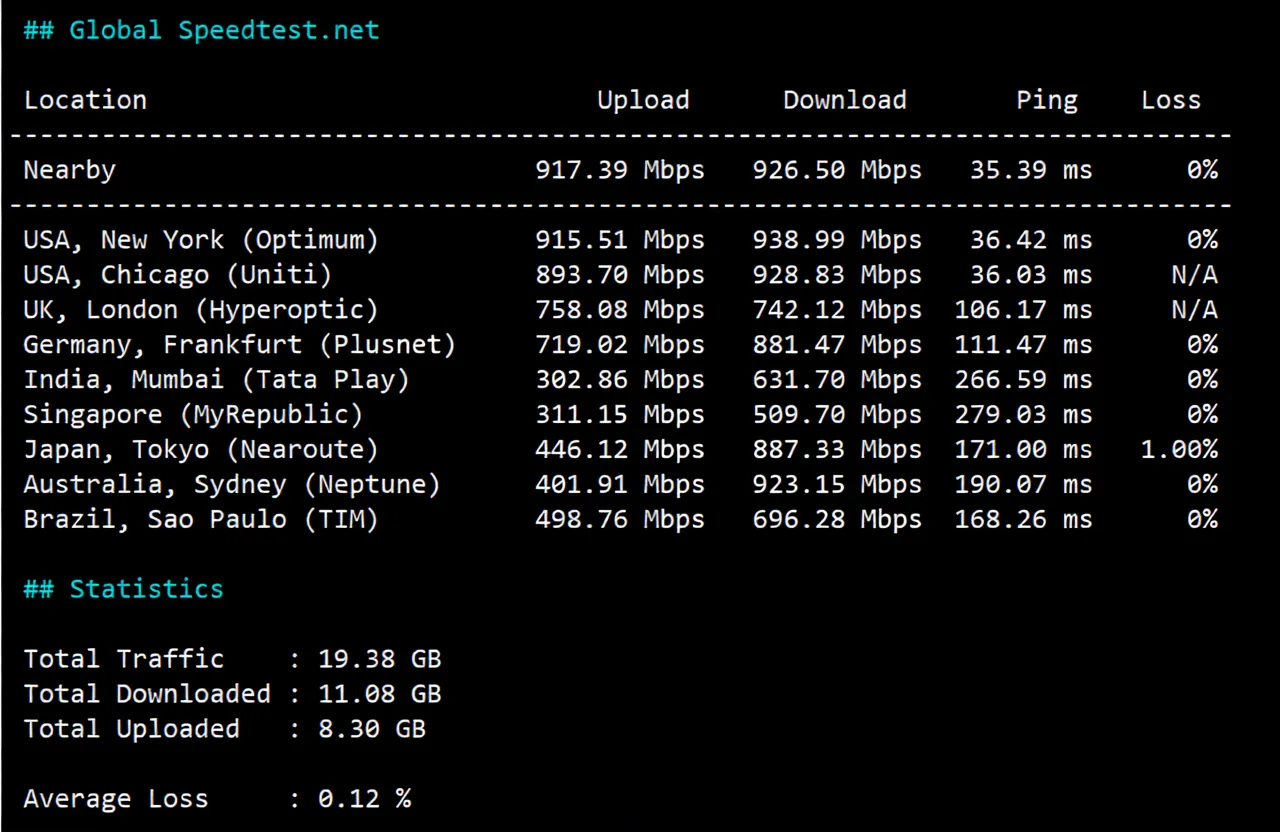The height and width of the screenshot is (832, 1280).
Task: Select the Total Traffic value 19.38 GB
Action: [x=380, y=658]
